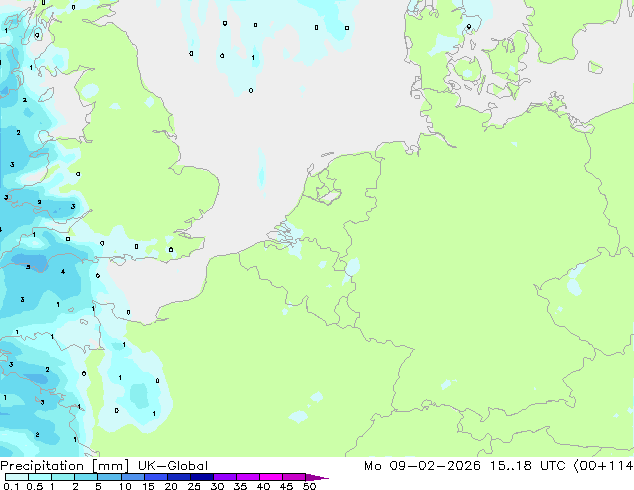Click the '(00+114' forecast offset text
The height and width of the screenshot is (490, 634).
pos(603,466)
